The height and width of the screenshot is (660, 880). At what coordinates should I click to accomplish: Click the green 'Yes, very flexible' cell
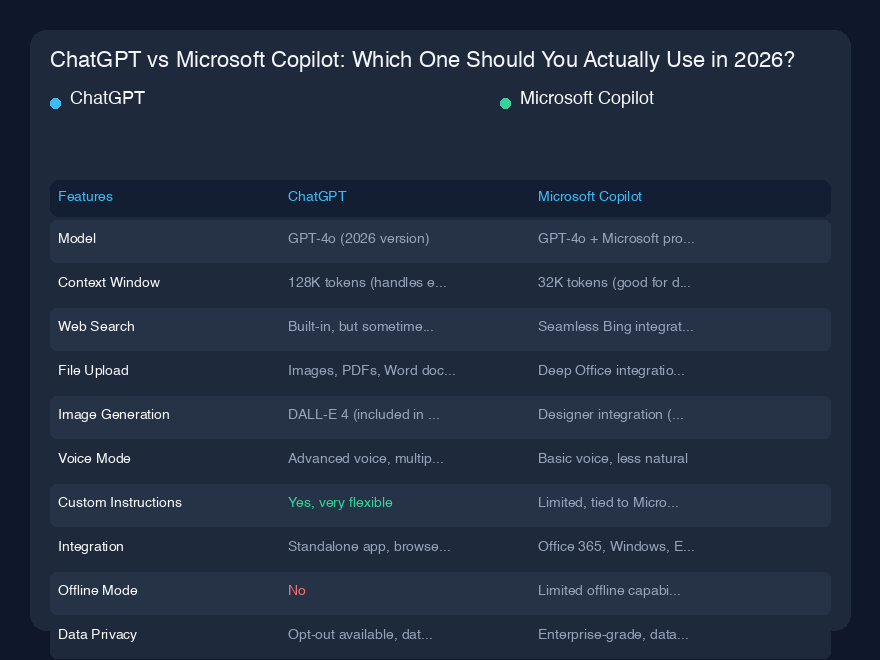340,502
